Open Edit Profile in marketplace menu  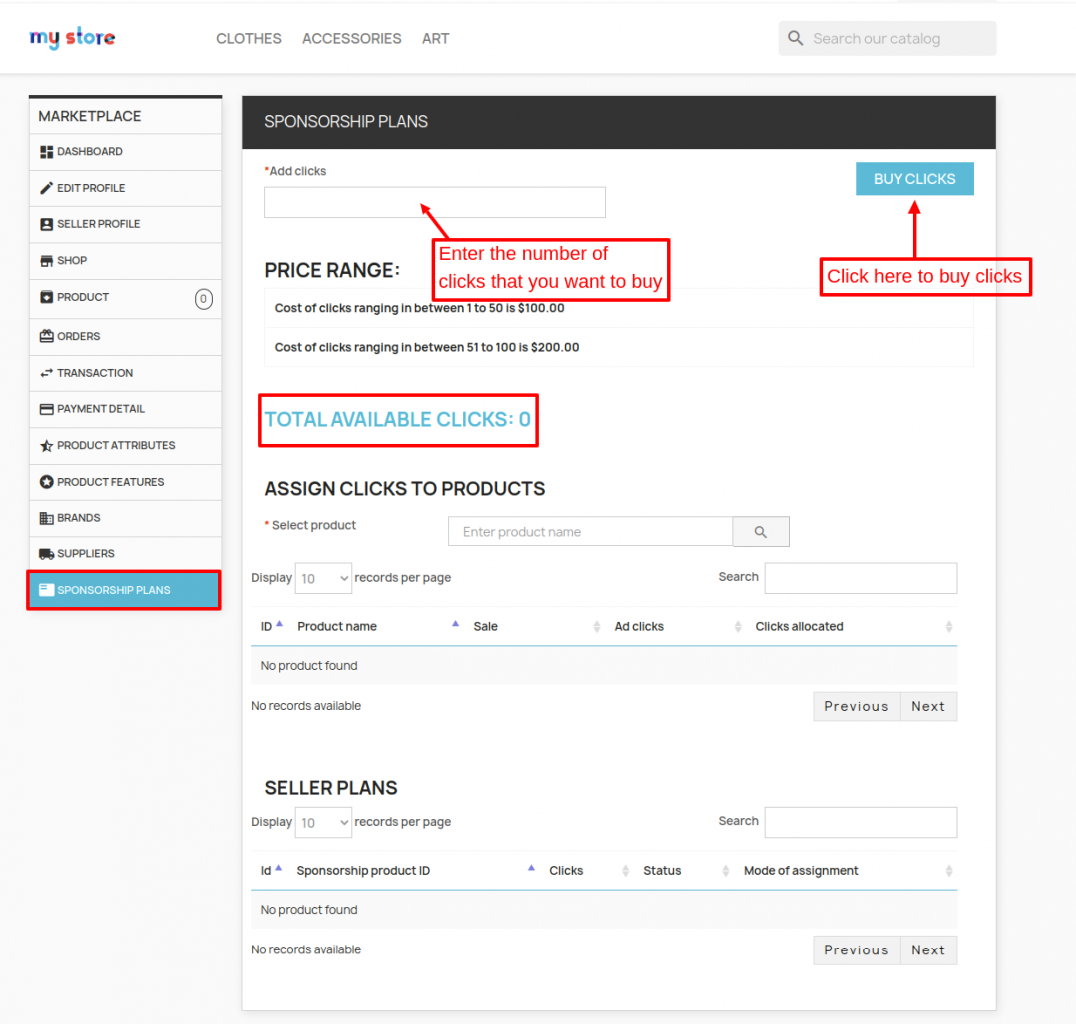click(125, 188)
